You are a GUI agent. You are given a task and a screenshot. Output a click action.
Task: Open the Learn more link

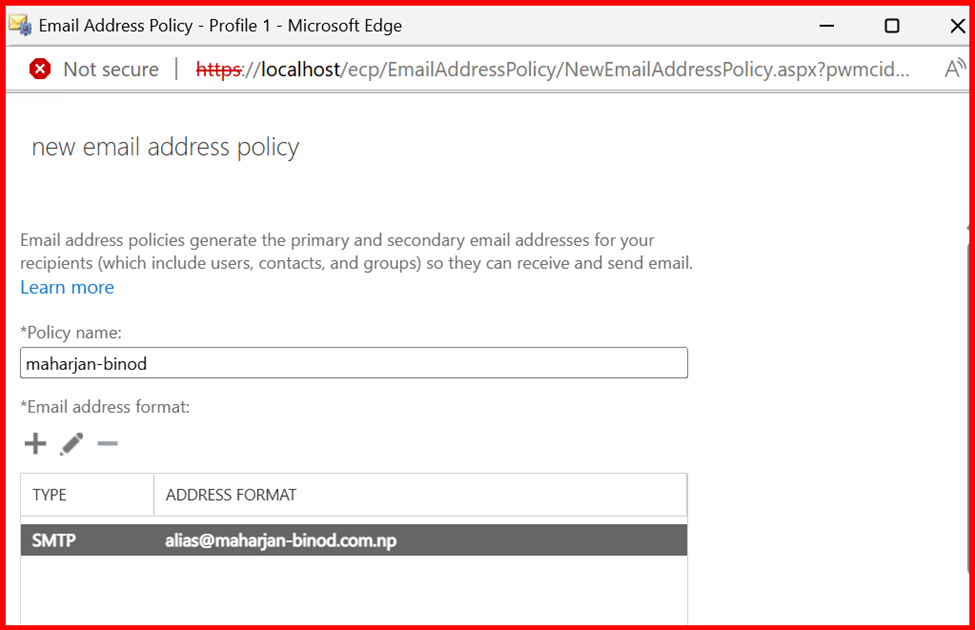[67, 288]
